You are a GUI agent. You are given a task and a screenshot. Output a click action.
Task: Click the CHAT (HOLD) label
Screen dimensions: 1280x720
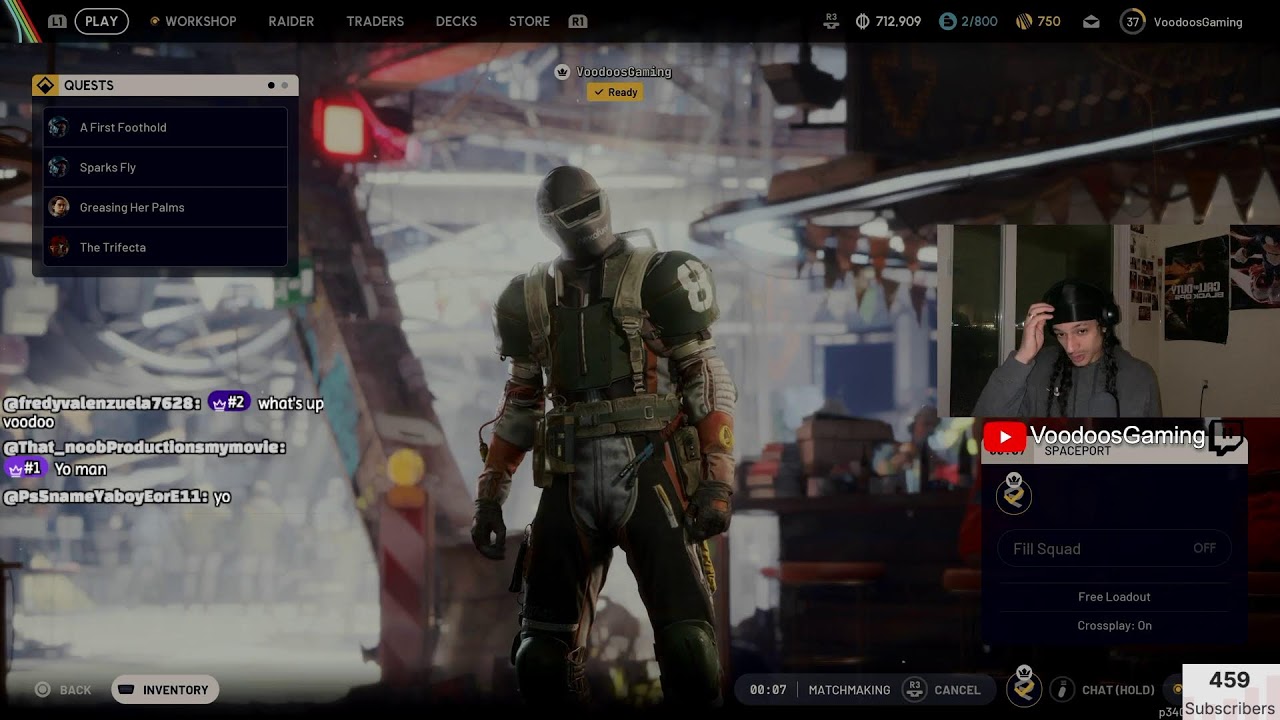tap(1118, 690)
